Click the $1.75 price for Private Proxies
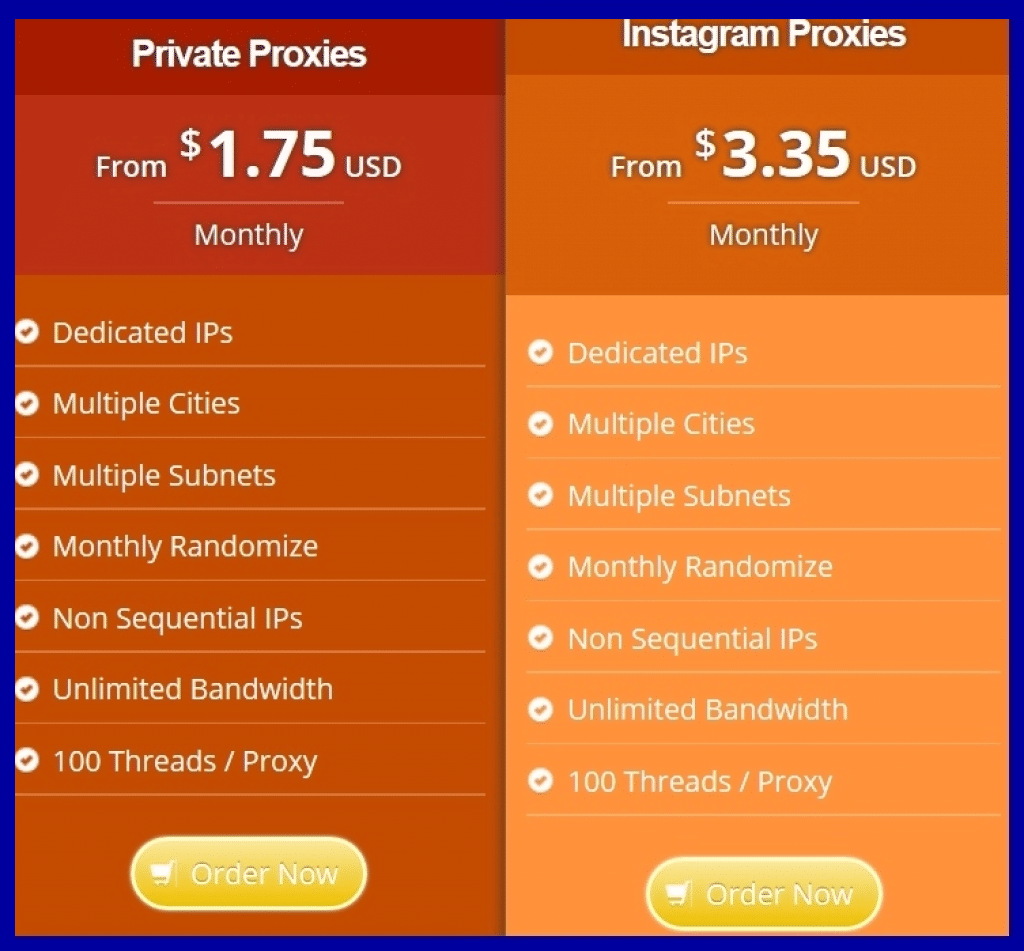This screenshot has width=1024, height=951. coord(258,155)
